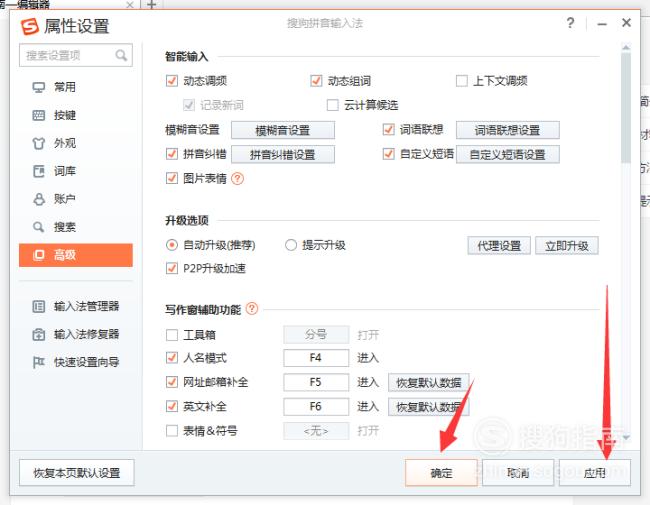
Task: Enable the 工具箱 checkbox
Action: click(x=172, y=335)
